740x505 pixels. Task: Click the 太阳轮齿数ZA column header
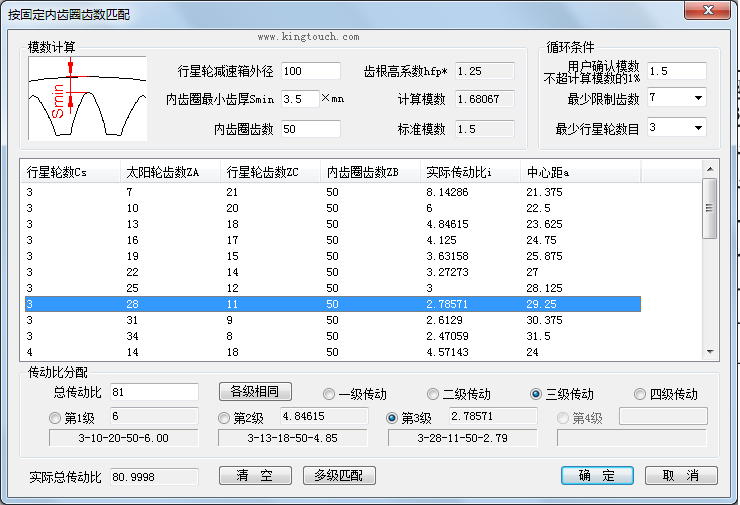tap(170, 172)
